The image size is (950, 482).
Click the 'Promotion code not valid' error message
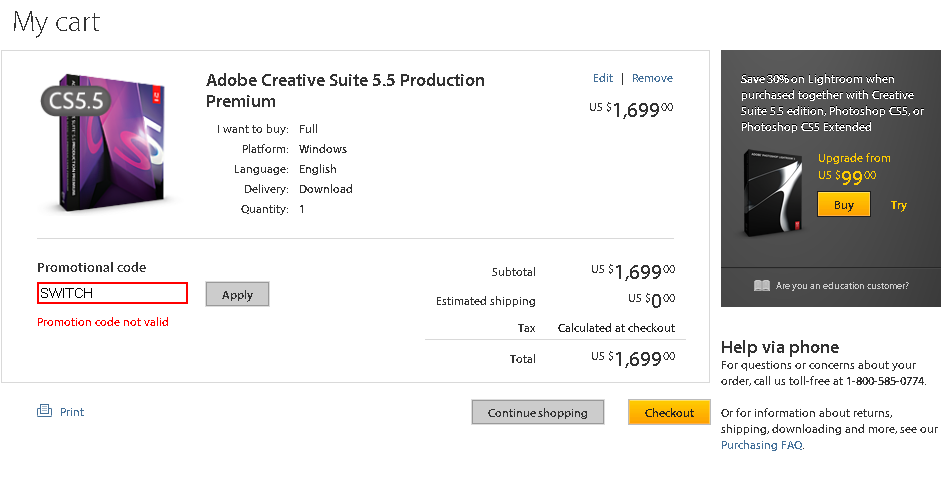(103, 322)
